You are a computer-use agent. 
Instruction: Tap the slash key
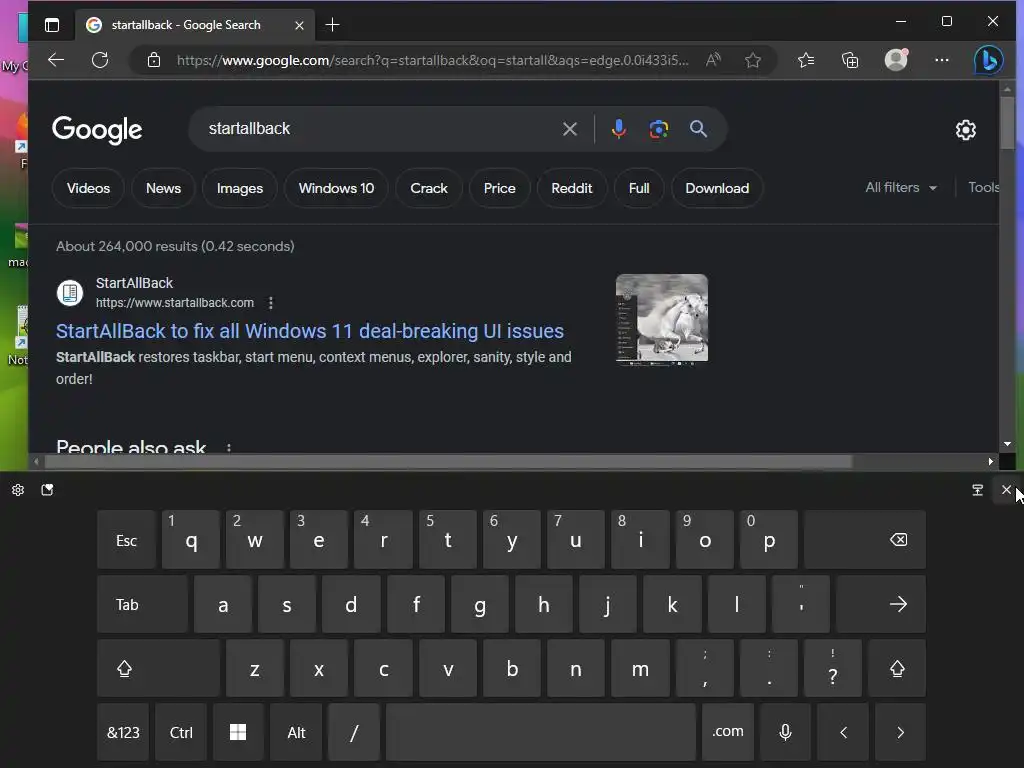354,732
